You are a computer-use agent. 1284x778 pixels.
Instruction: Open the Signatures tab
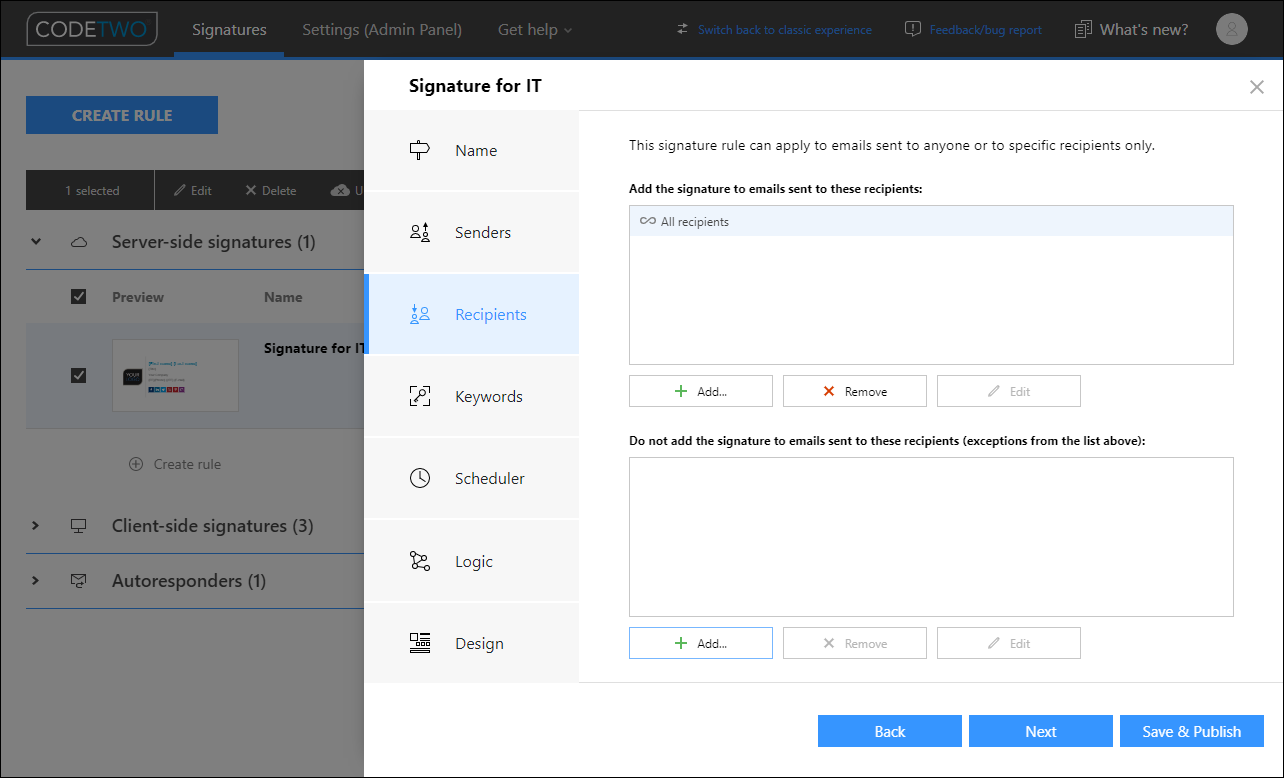point(229,29)
